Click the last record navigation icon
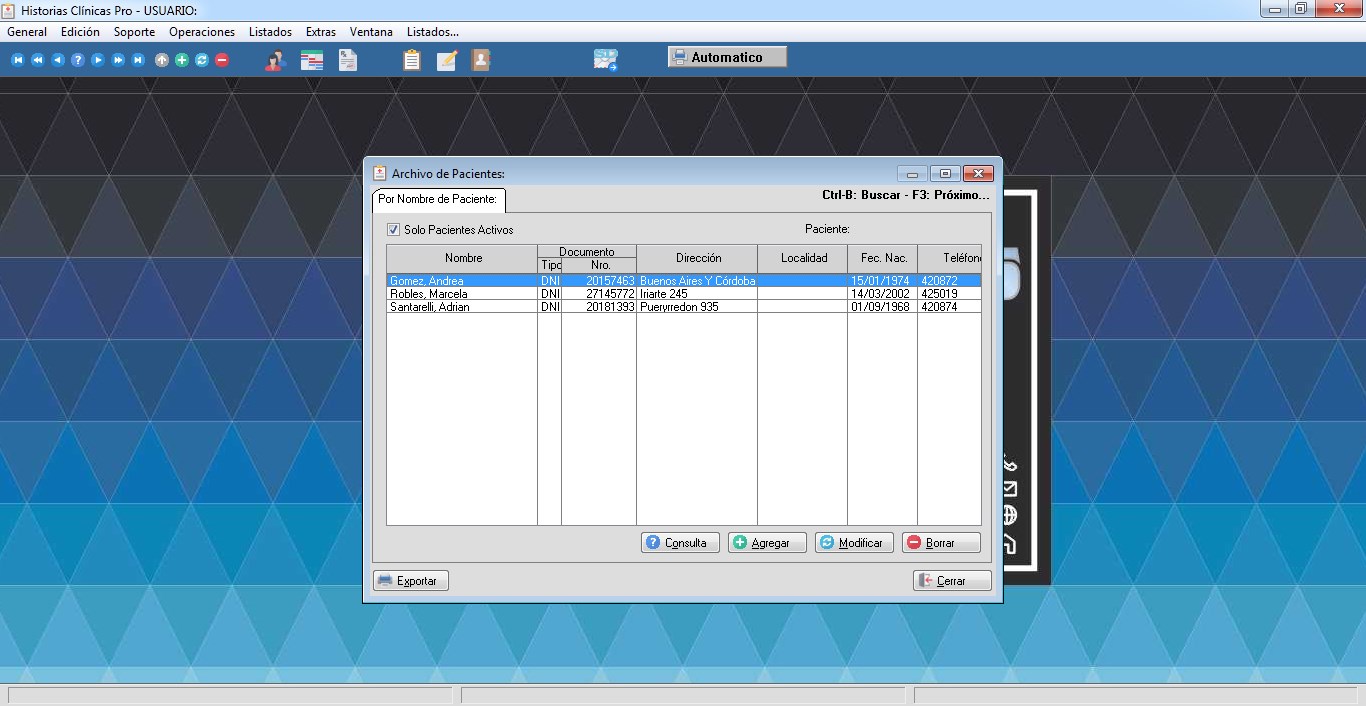1366x706 pixels. coord(138,60)
